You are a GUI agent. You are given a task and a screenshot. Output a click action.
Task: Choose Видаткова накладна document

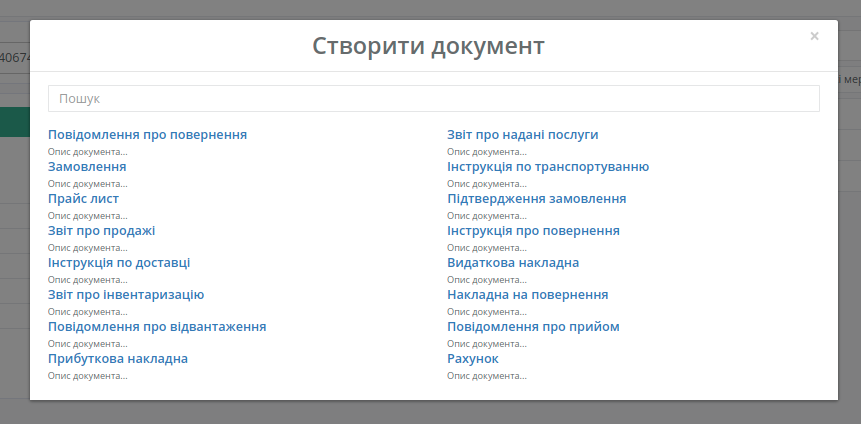(x=513, y=263)
